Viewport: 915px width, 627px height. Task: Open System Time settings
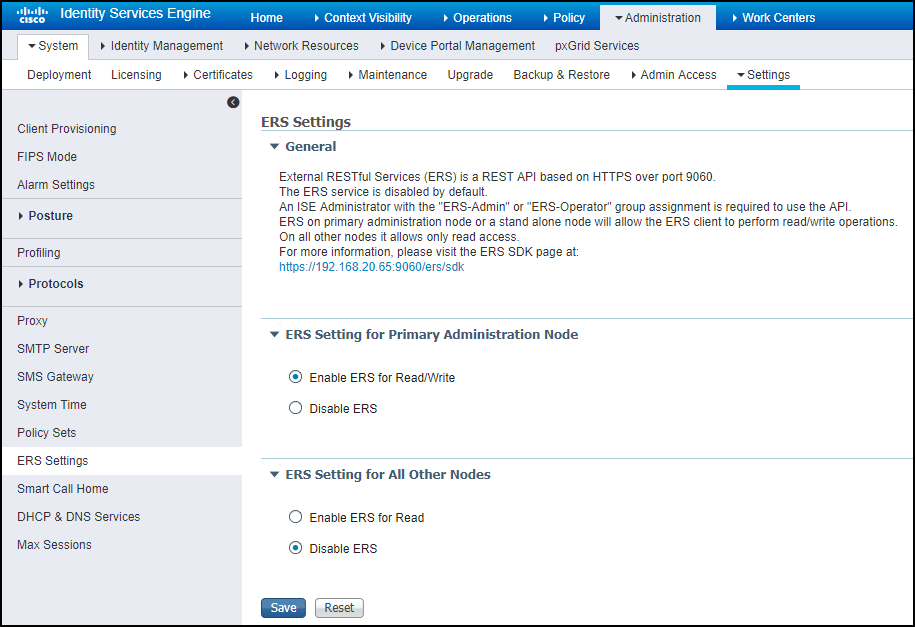point(51,405)
